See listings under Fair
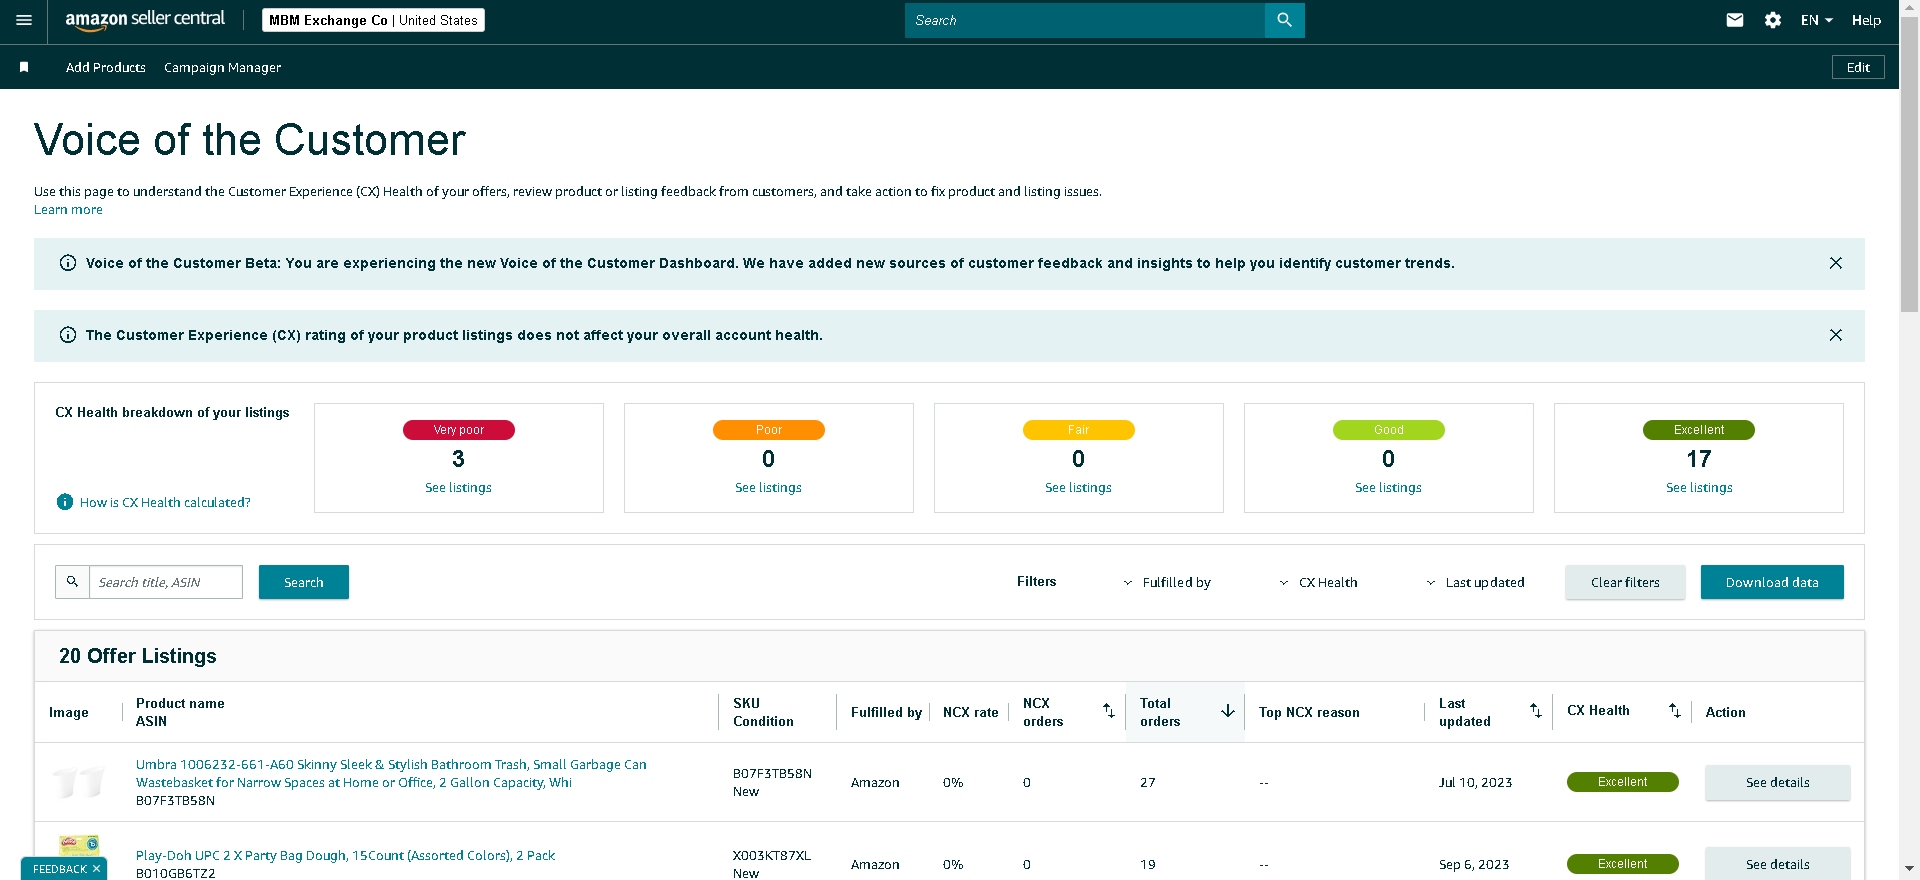This screenshot has height=880, width=1920. (1078, 487)
